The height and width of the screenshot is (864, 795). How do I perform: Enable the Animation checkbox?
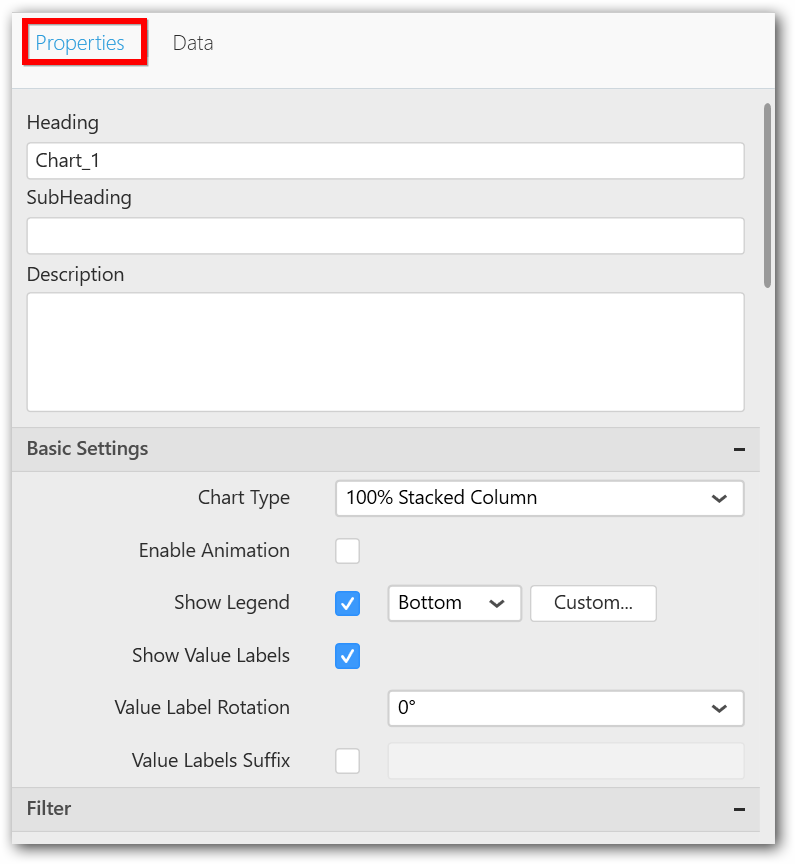[x=347, y=551]
